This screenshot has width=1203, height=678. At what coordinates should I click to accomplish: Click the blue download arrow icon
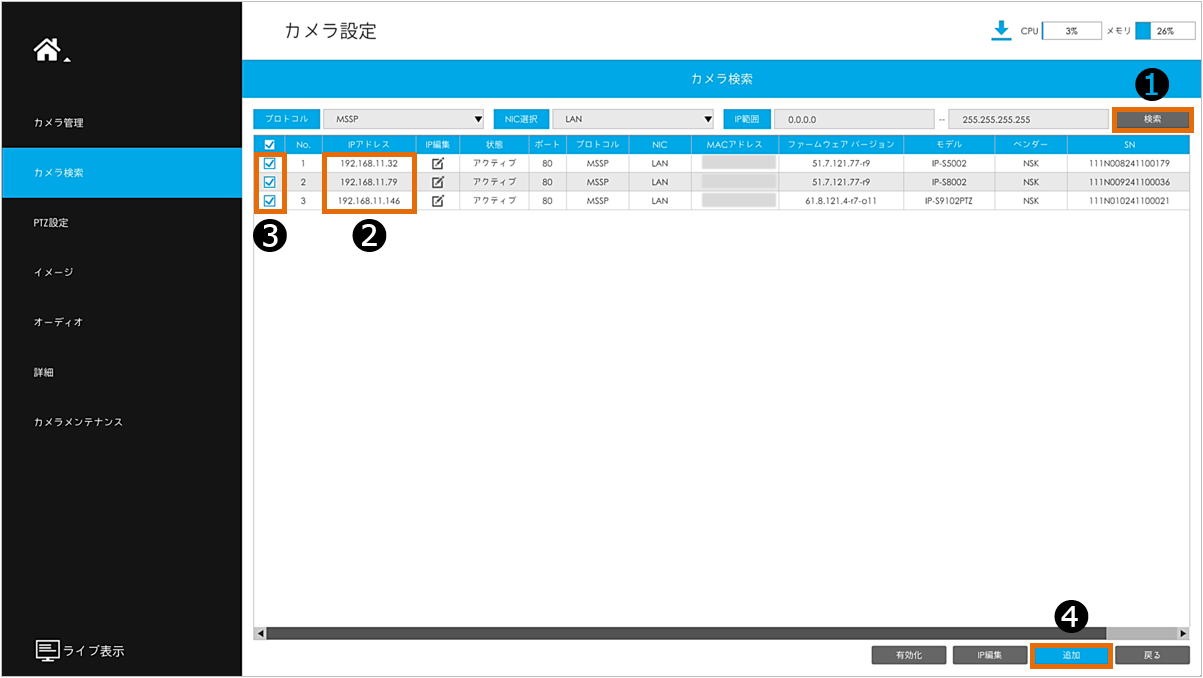click(1001, 31)
